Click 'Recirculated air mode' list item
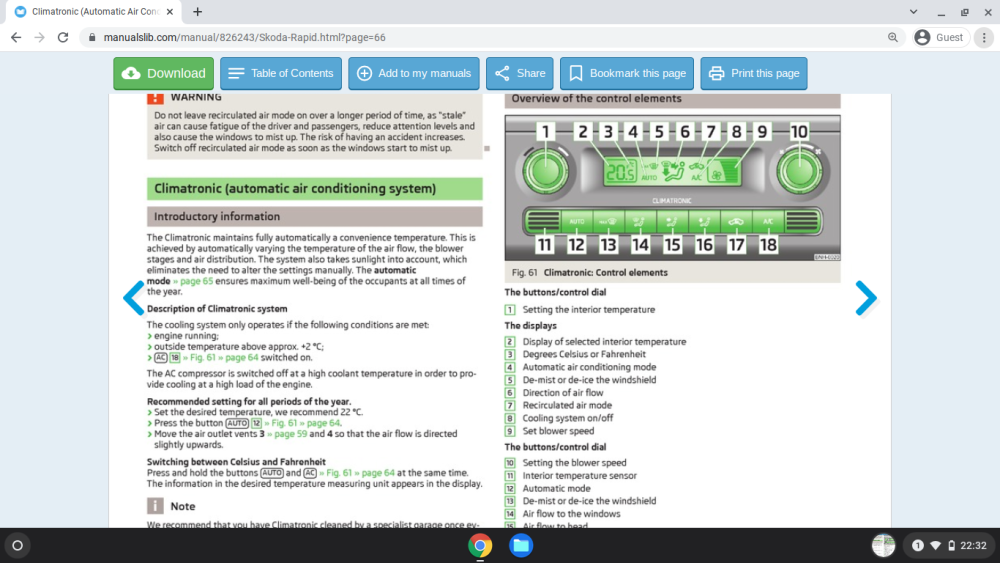This screenshot has height=563, width=1000. 567,406
